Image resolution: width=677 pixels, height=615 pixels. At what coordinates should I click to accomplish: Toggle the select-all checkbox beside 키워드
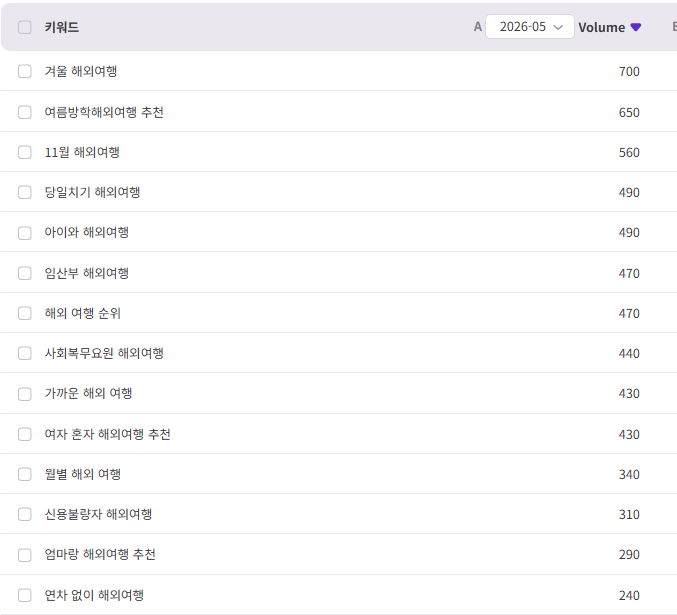click(x=25, y=27)
